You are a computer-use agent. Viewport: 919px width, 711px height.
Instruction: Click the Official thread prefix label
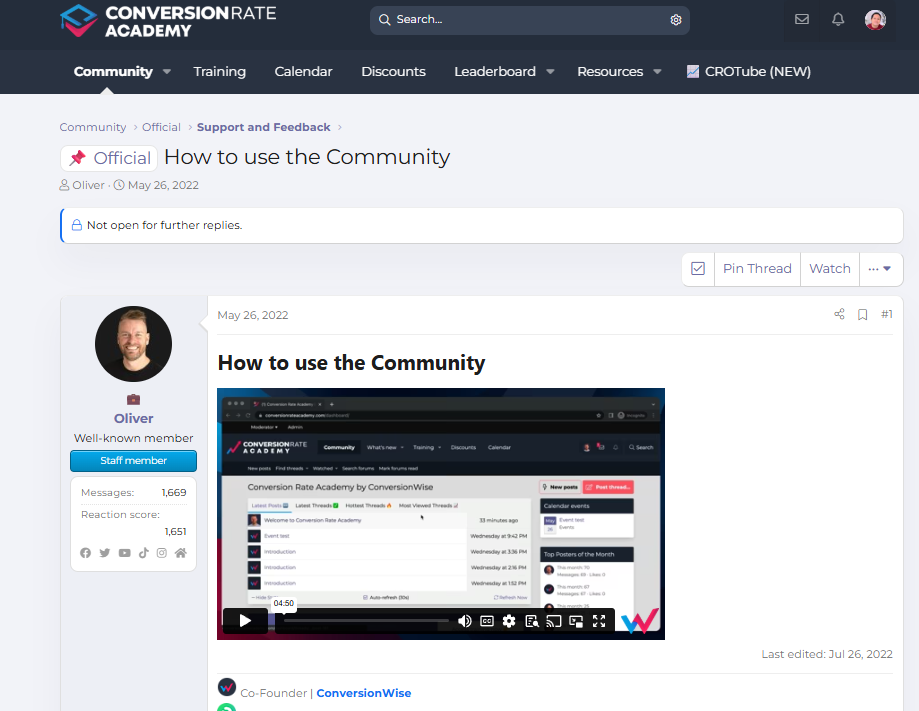point(109,158)
